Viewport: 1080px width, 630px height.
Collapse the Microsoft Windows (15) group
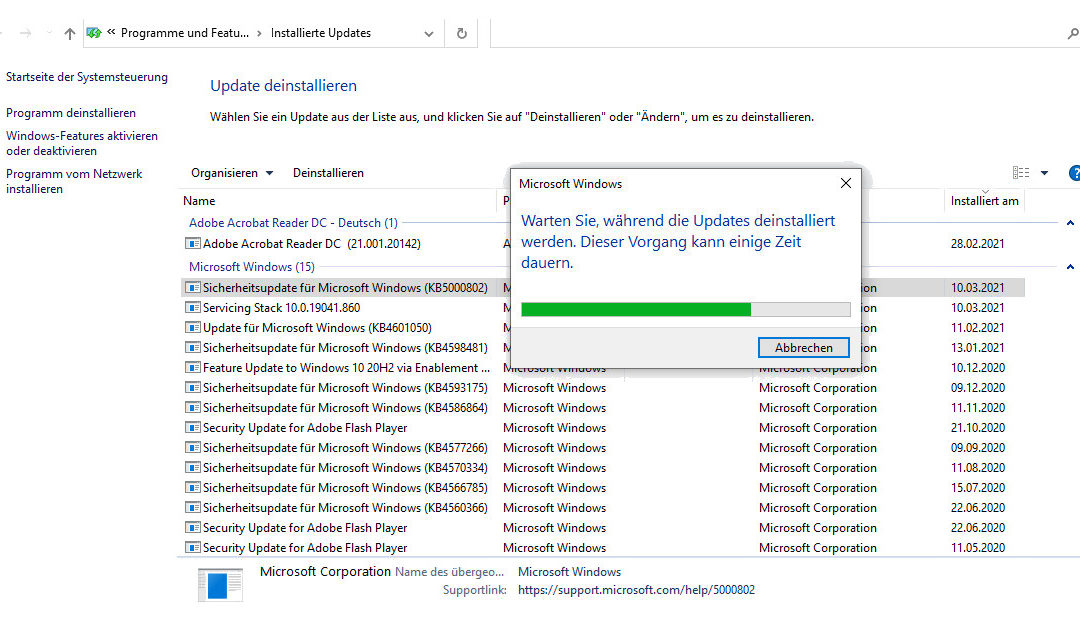click(x=1070, y=266)
